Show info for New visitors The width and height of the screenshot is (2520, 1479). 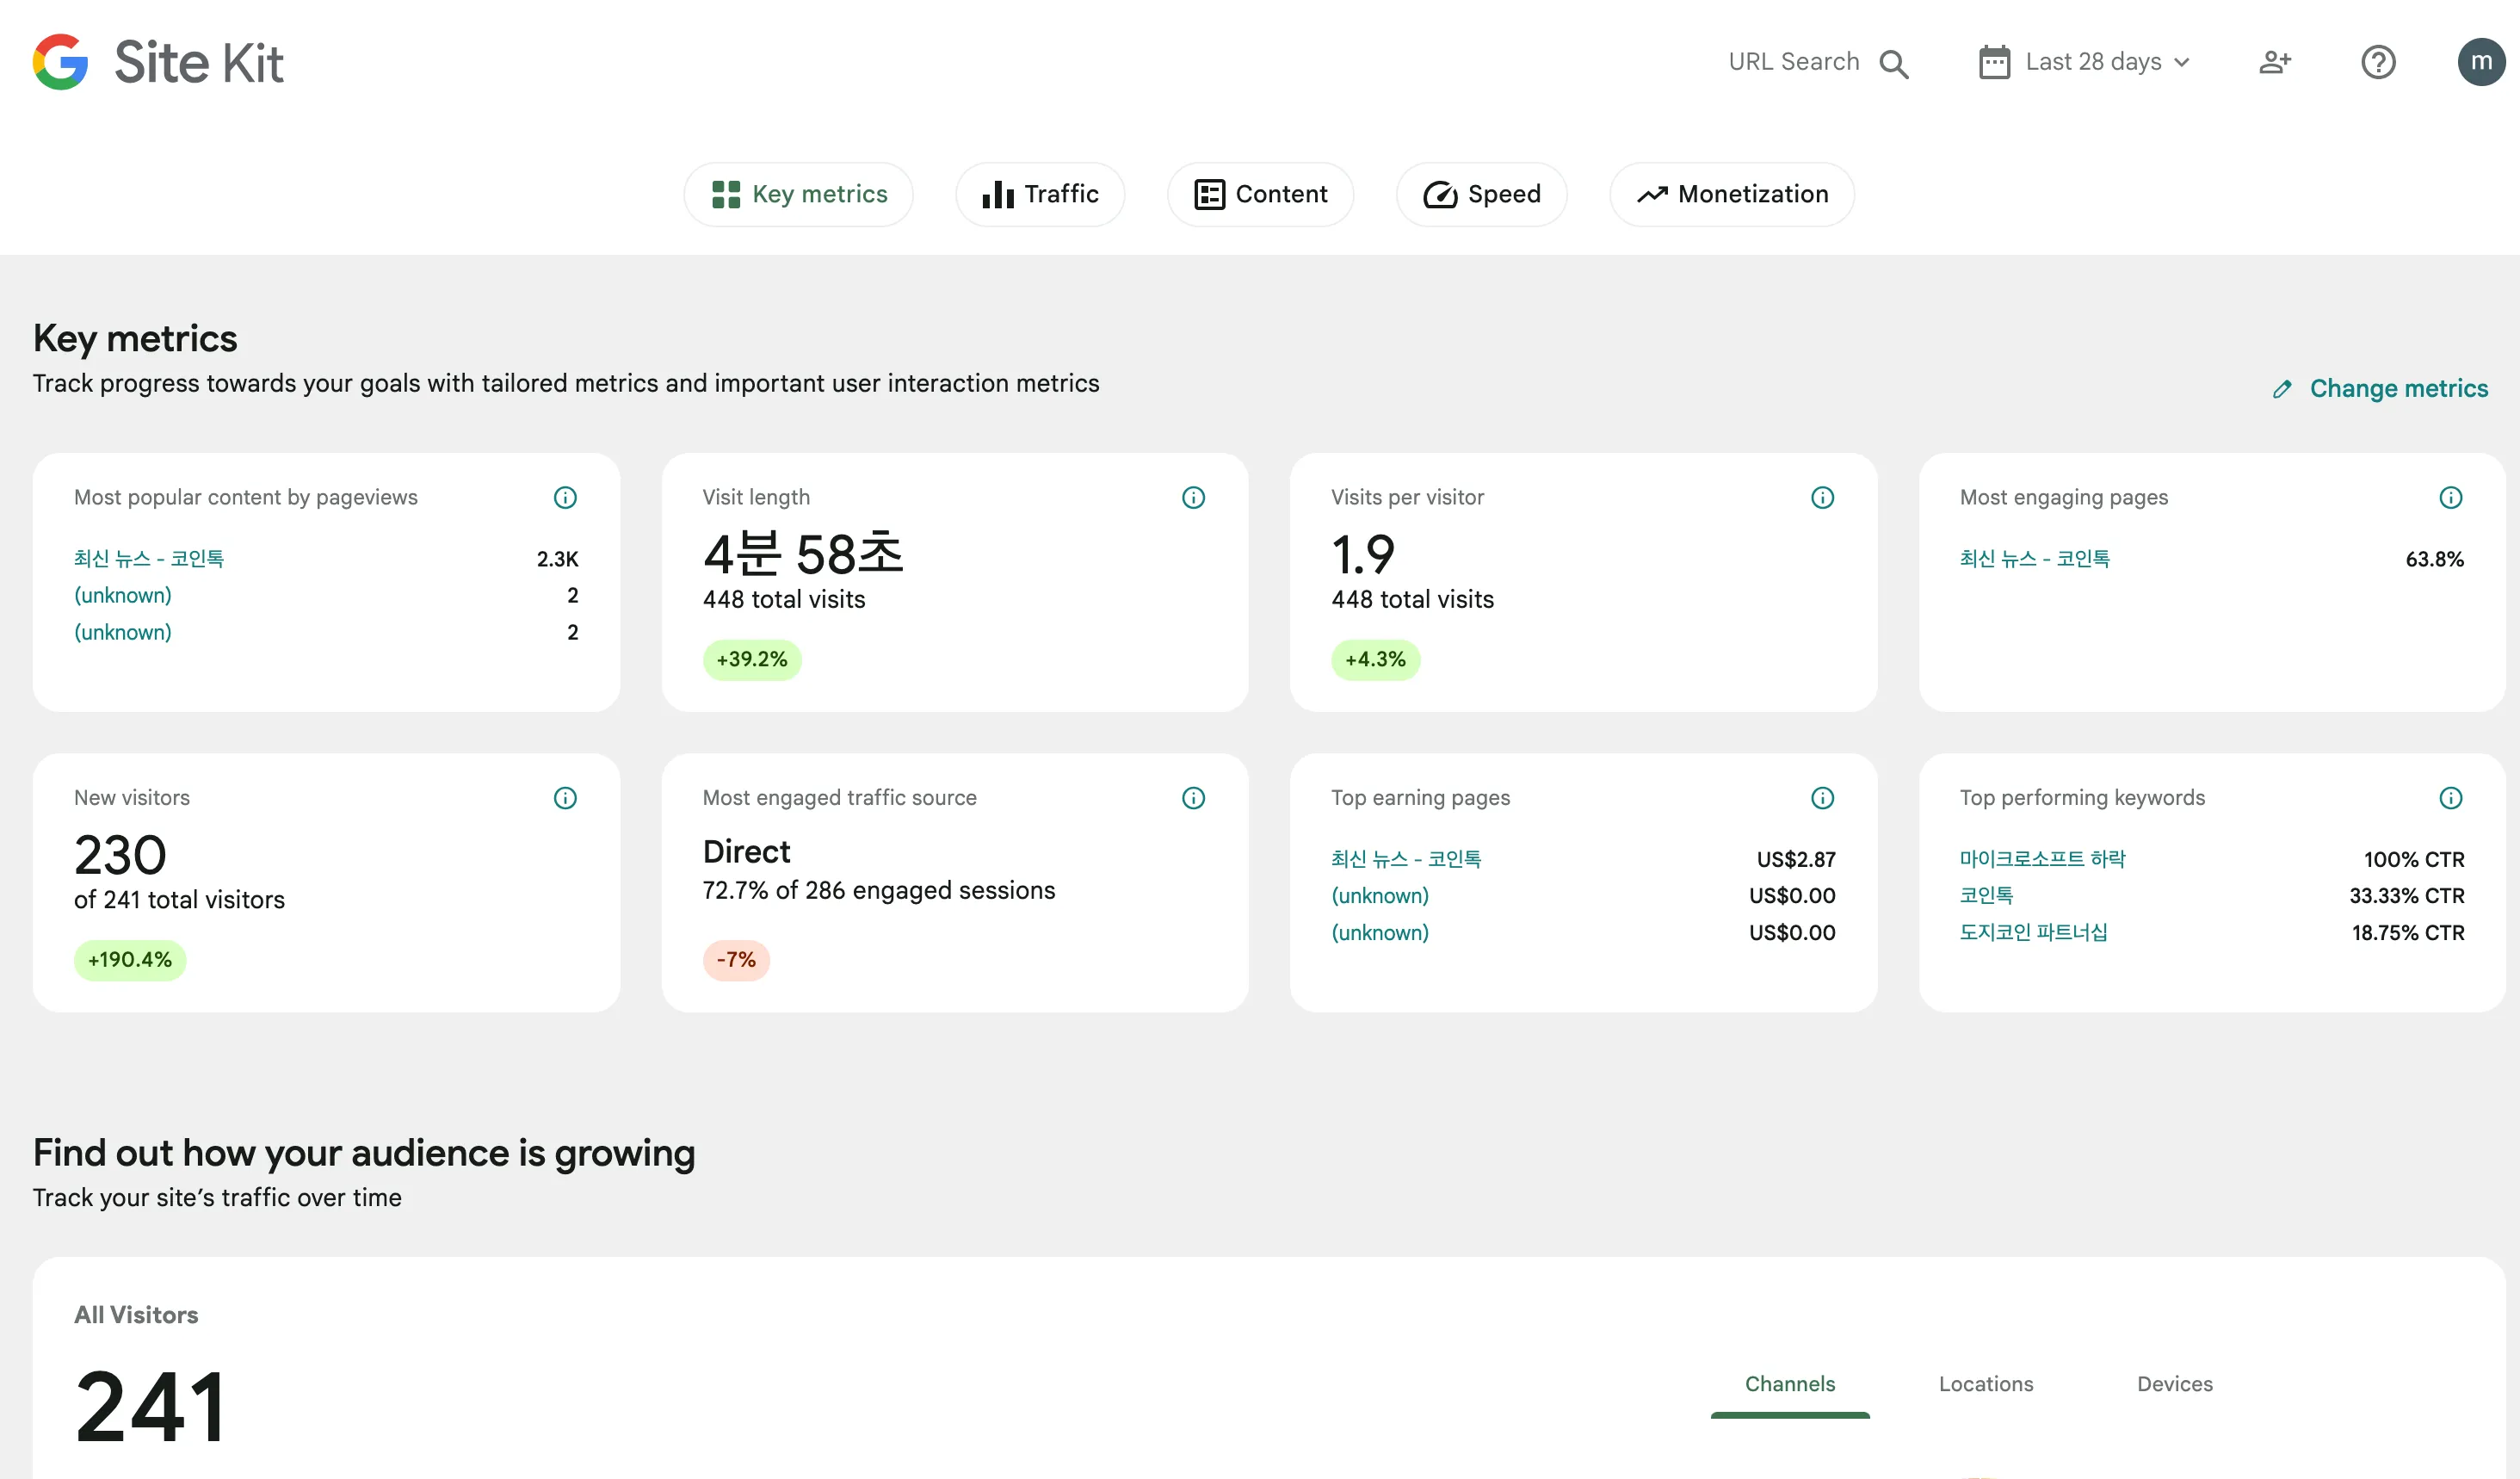point(565,797)
